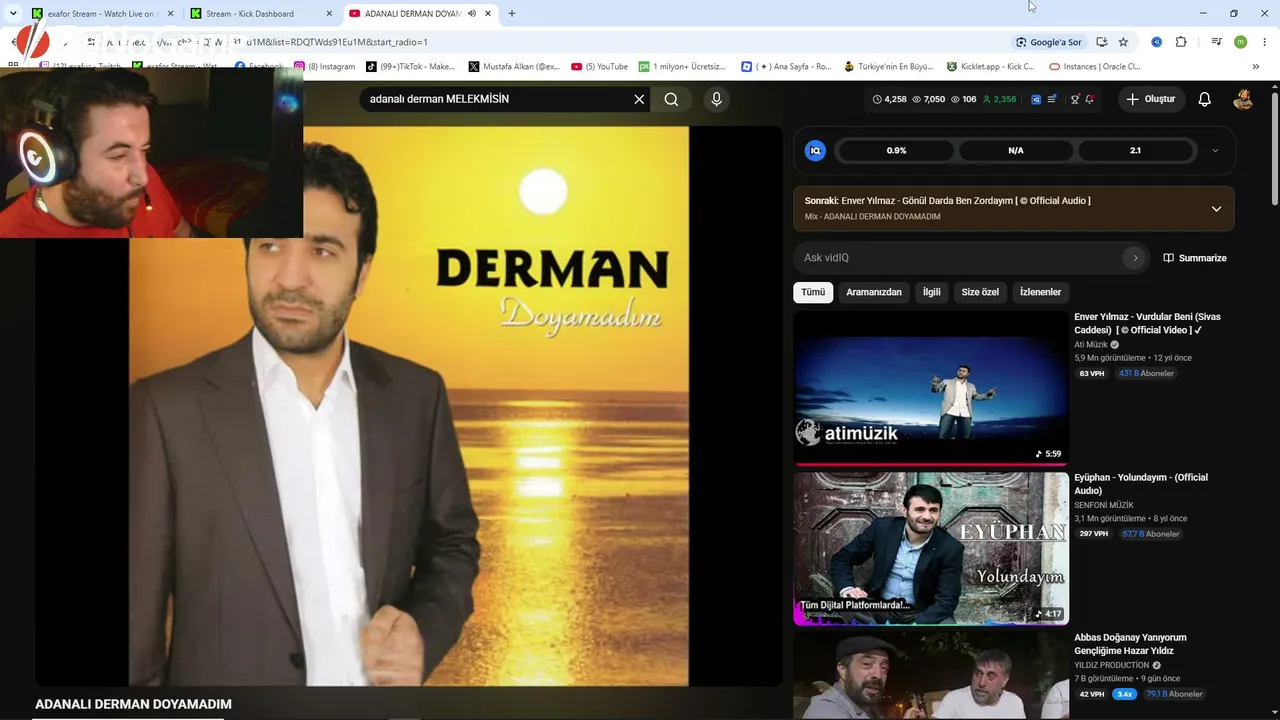Open the (5) YouTube bookmark

(600, 67)
